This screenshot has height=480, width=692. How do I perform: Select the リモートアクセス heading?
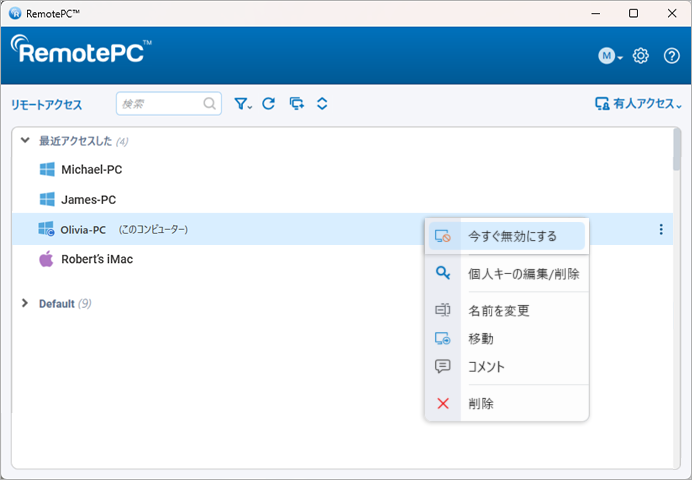coord(47,105)
